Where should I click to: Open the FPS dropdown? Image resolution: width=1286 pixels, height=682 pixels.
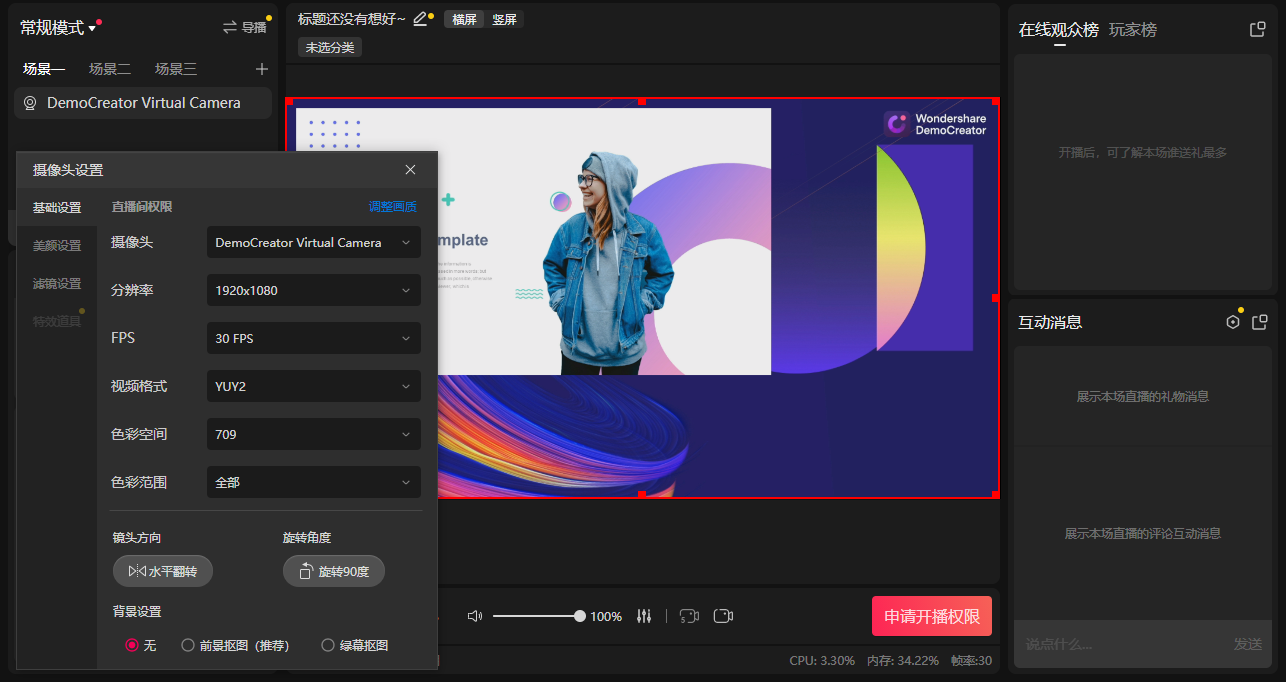click(313, 338)
